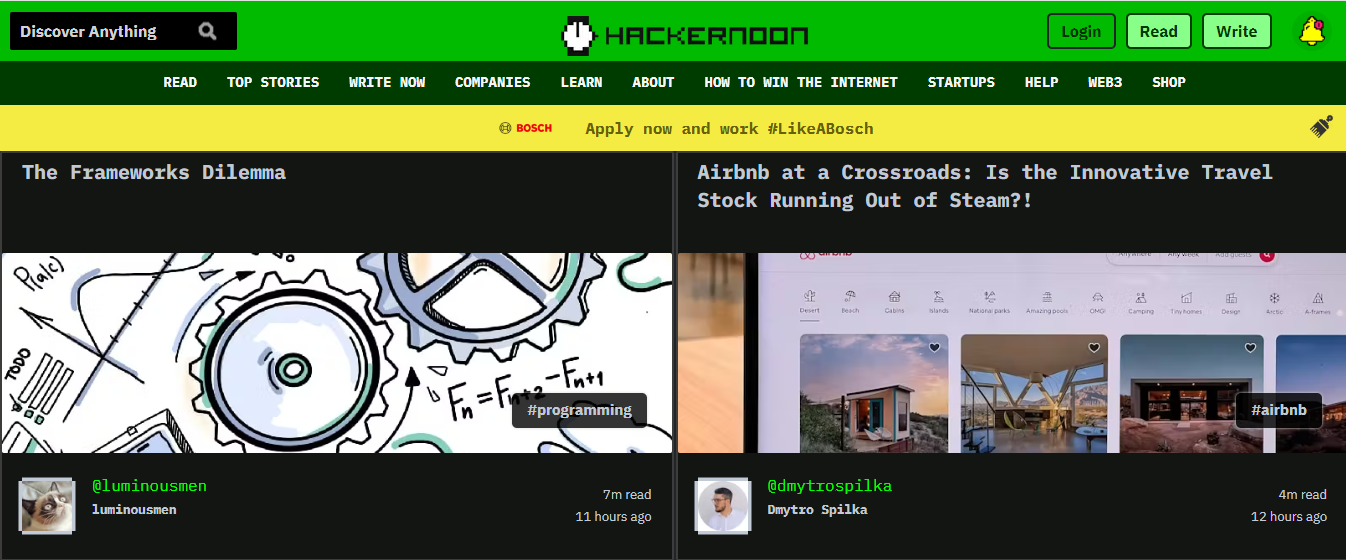Focus the Discover Anything search field

123,31
